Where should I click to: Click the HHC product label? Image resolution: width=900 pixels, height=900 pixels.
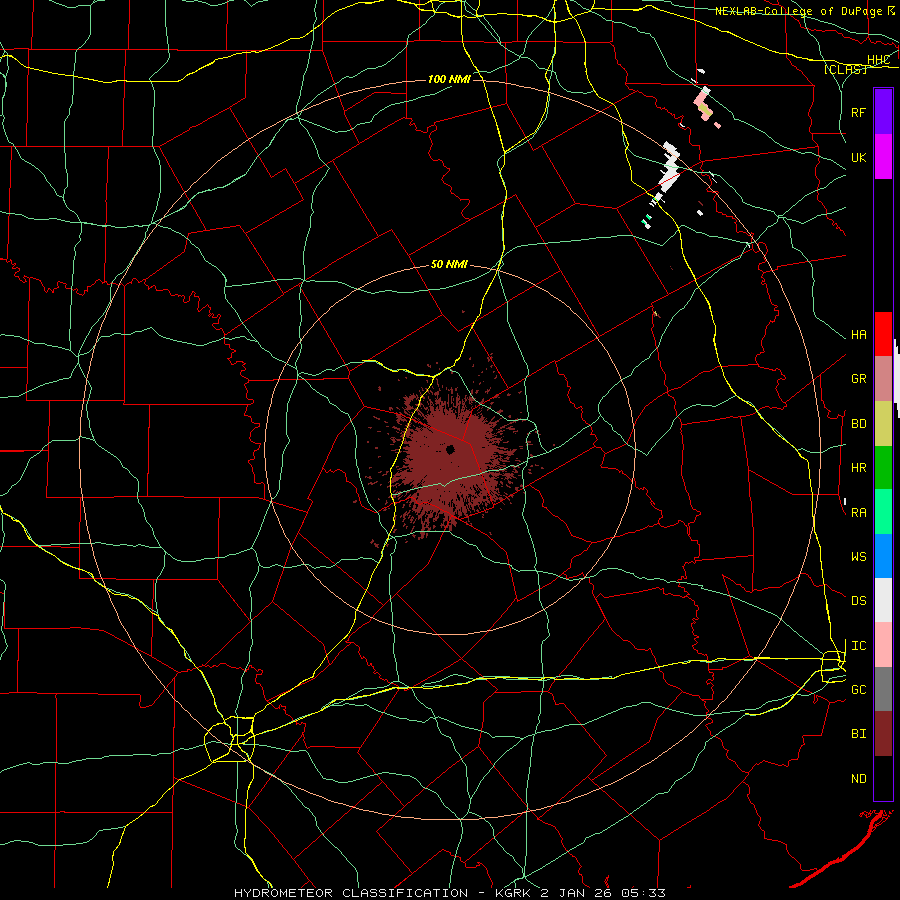(x=878, y=60)
